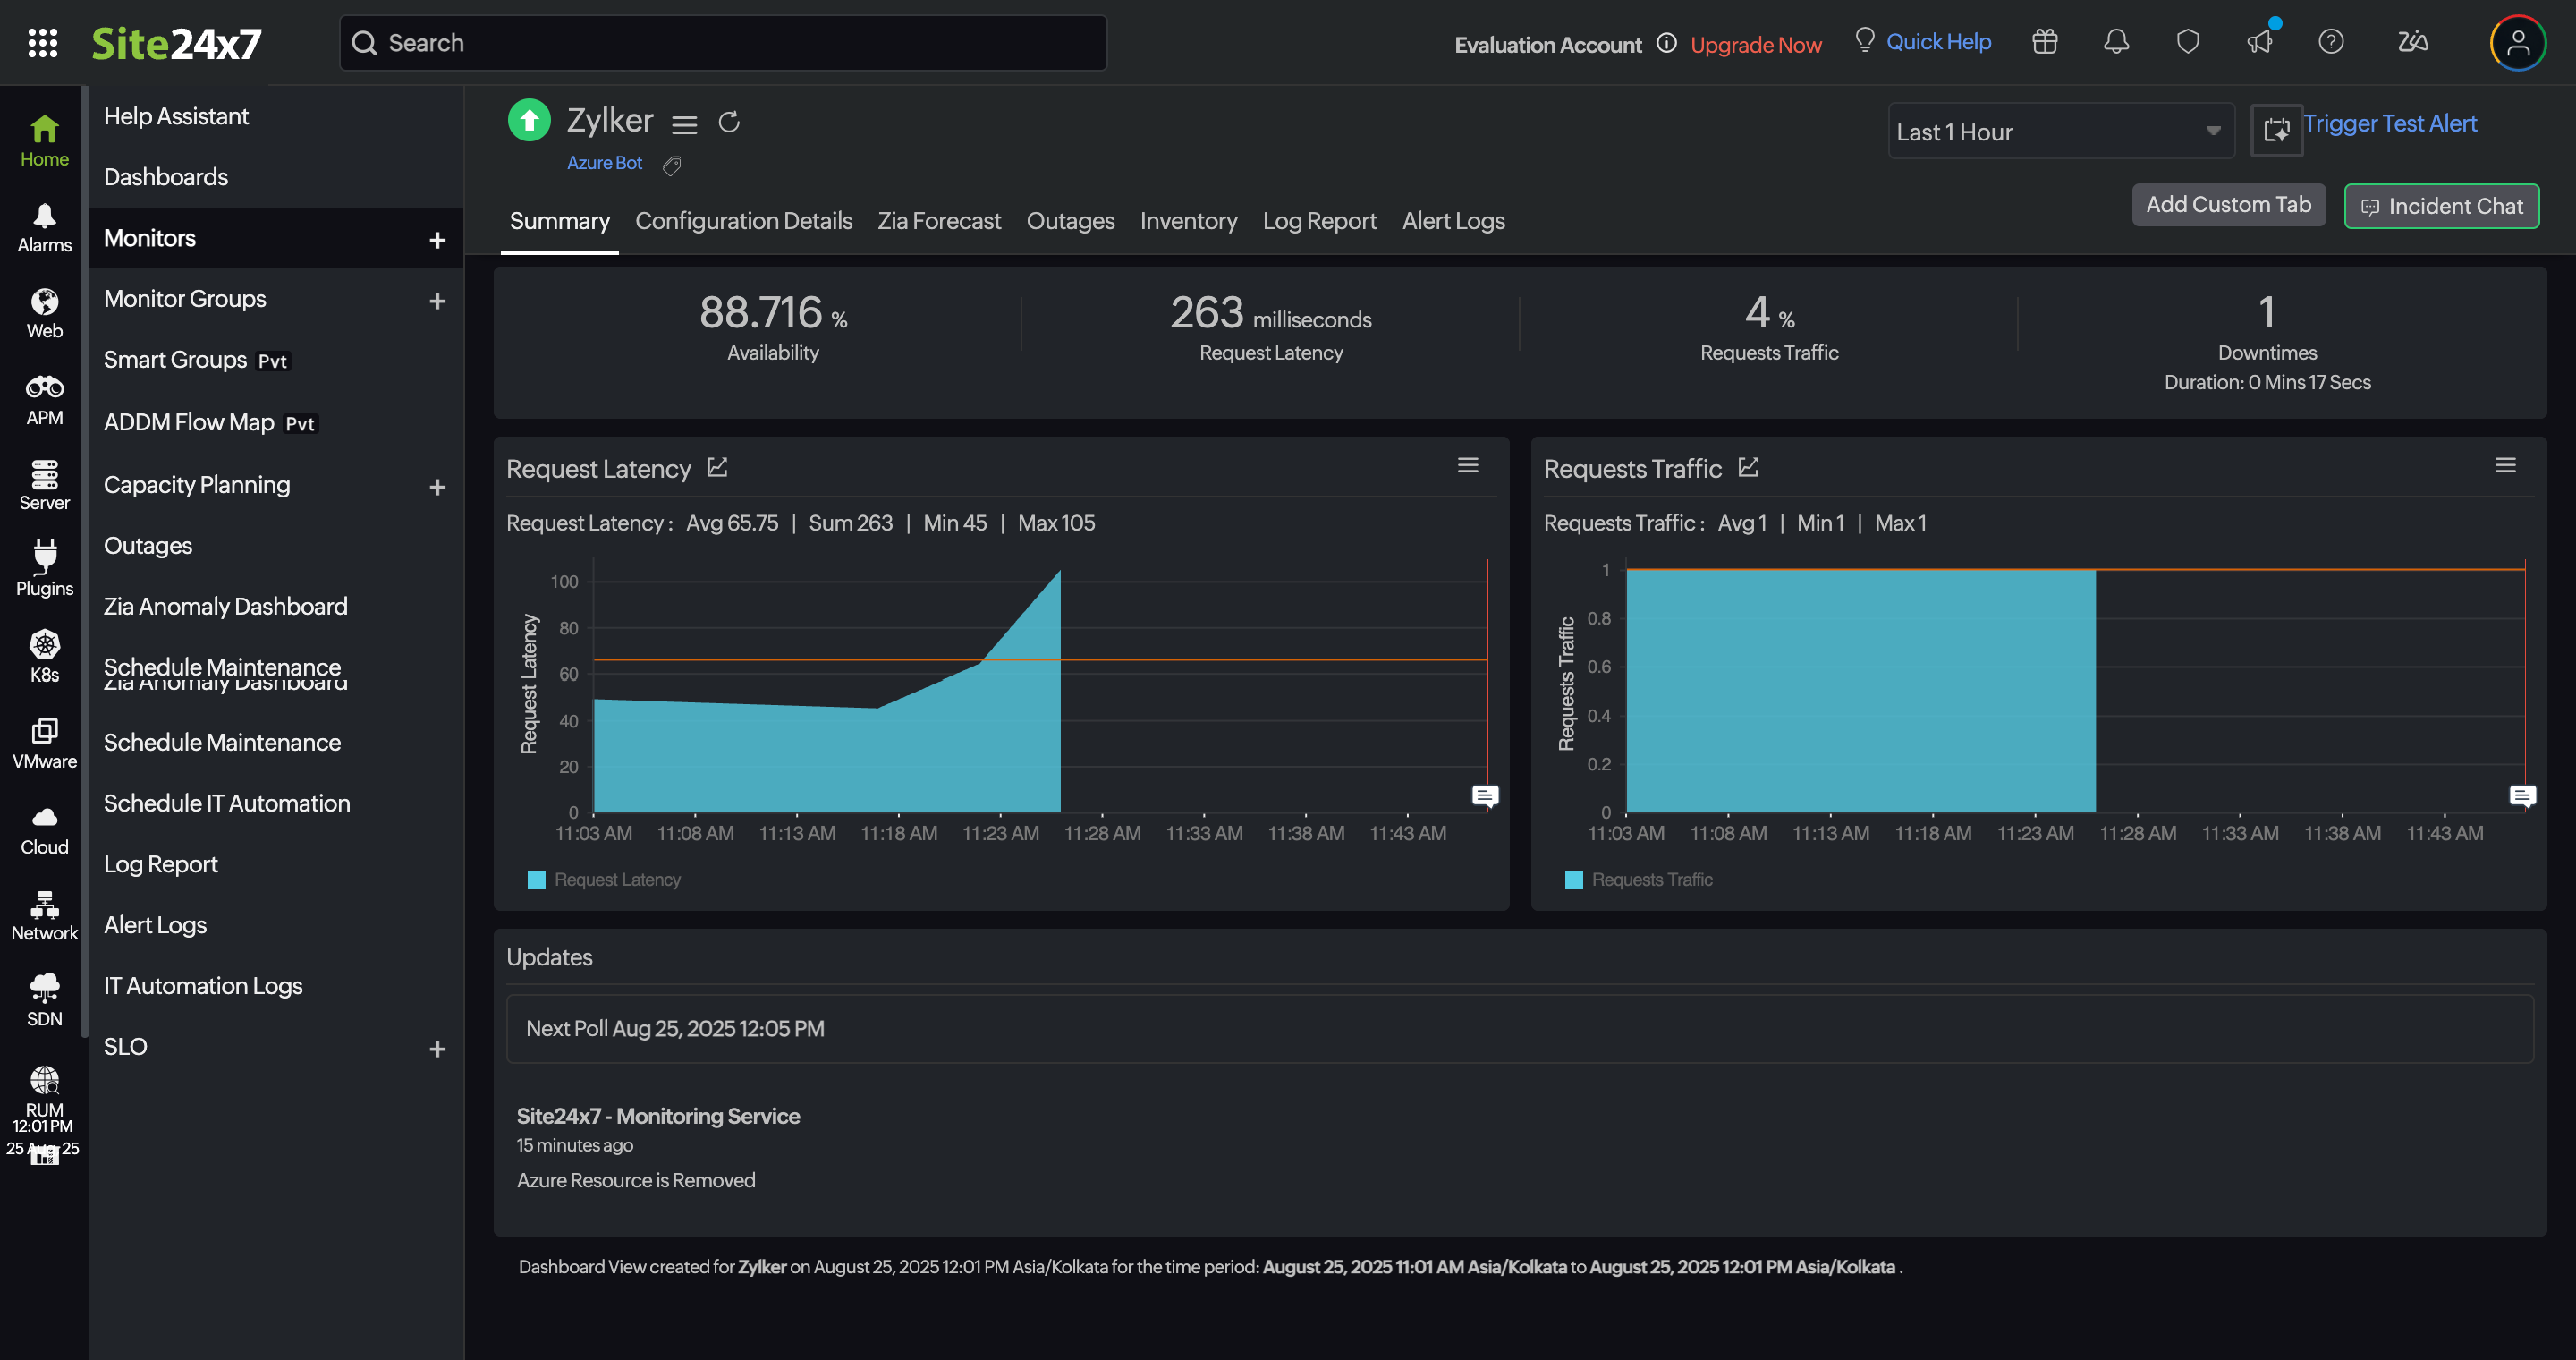Click inside the Search field
The height and width of the screenshot is (1360, 2576).
coord(722,43)
